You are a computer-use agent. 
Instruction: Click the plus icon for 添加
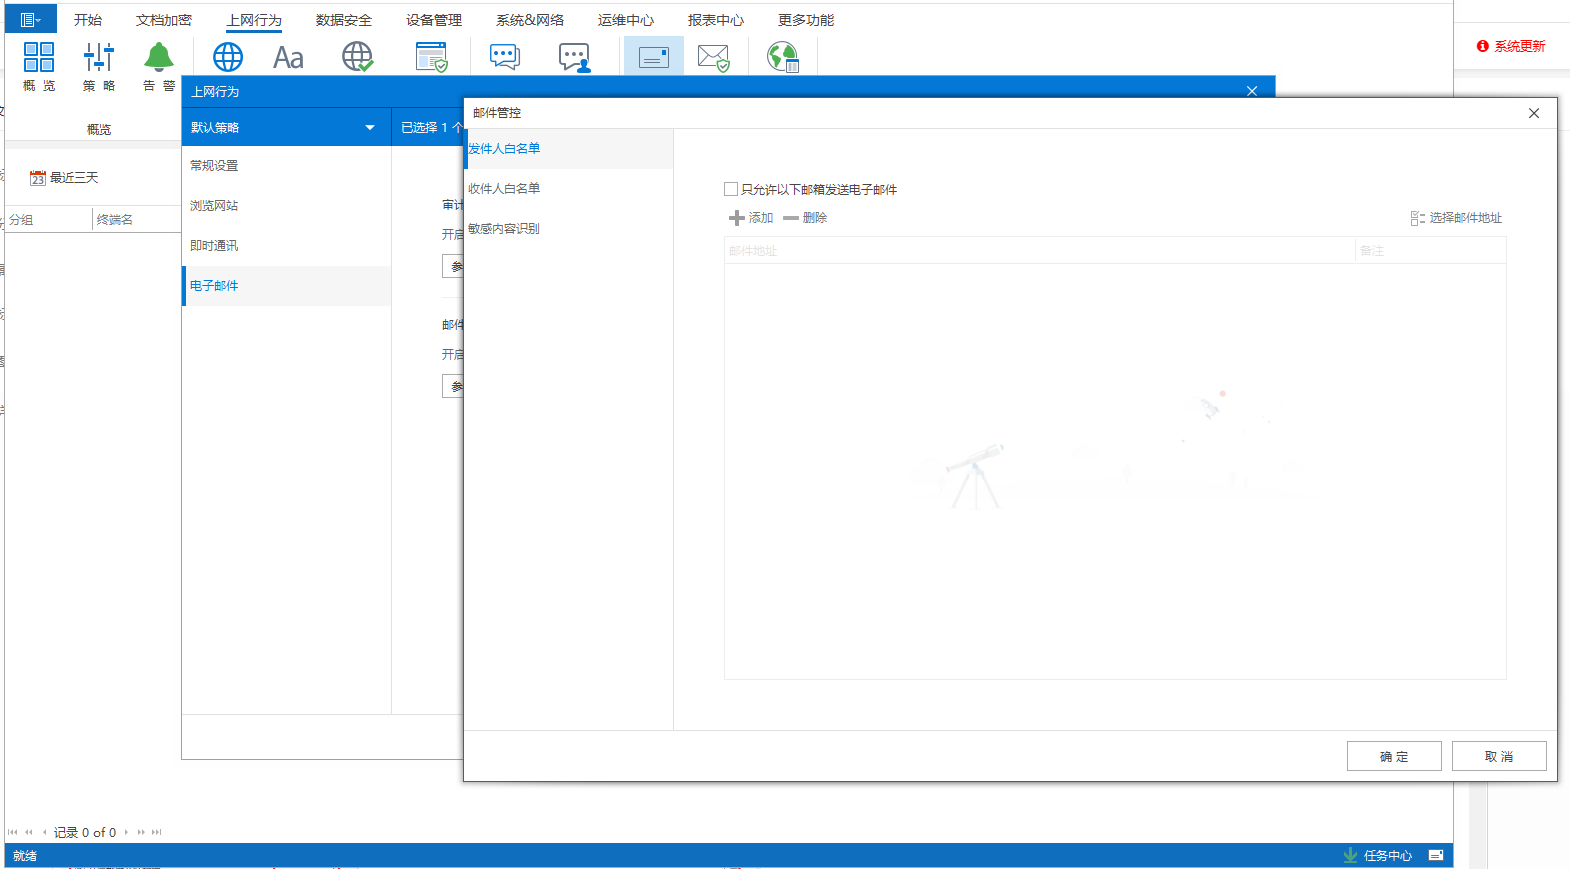tap(737, 218)
